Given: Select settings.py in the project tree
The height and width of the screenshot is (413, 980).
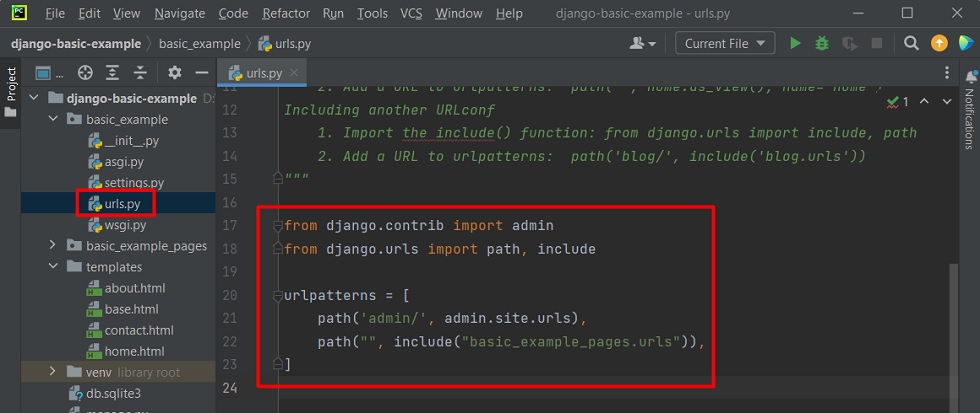Looking at the screenshot, I should (x=134, y=183).
